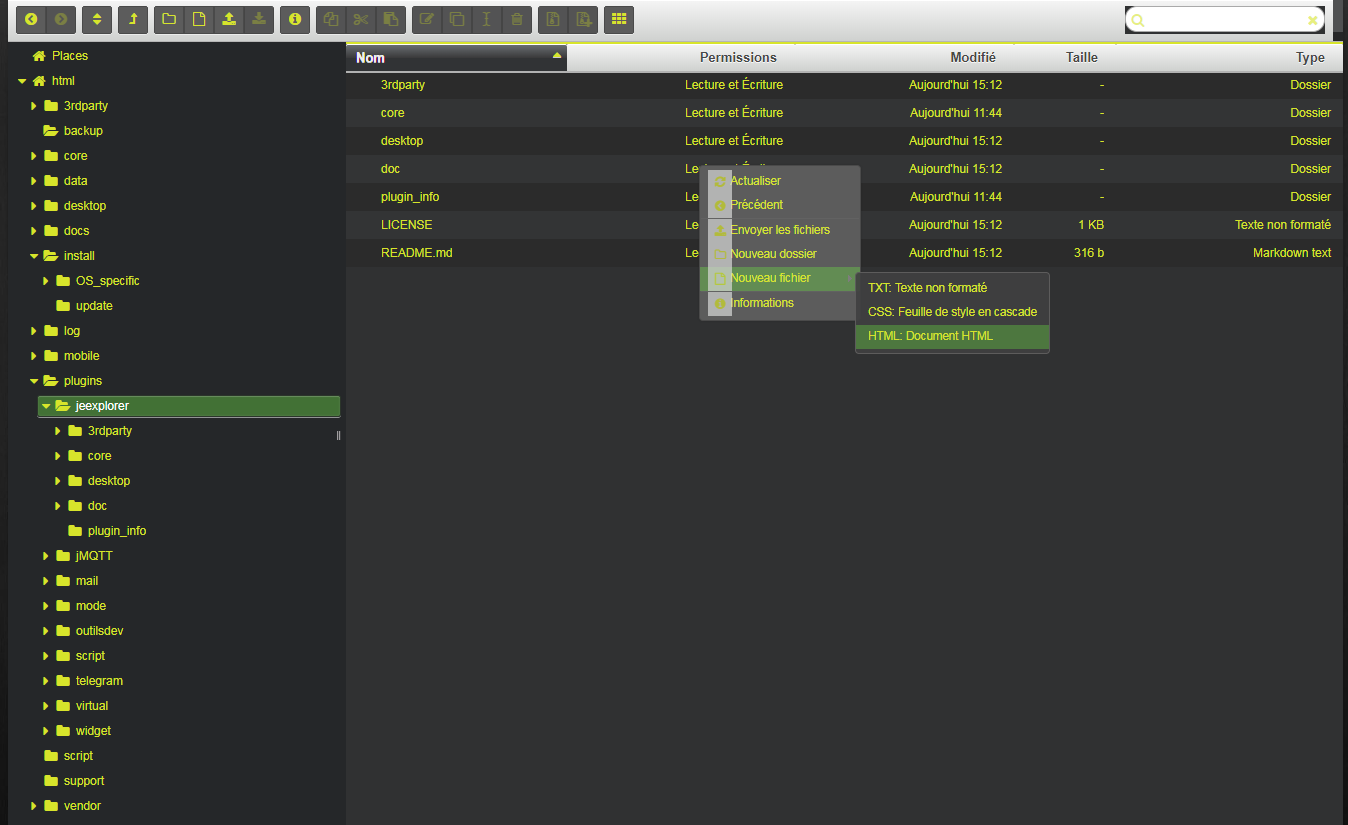Click the upload files toolbar icon

point(229,19)
